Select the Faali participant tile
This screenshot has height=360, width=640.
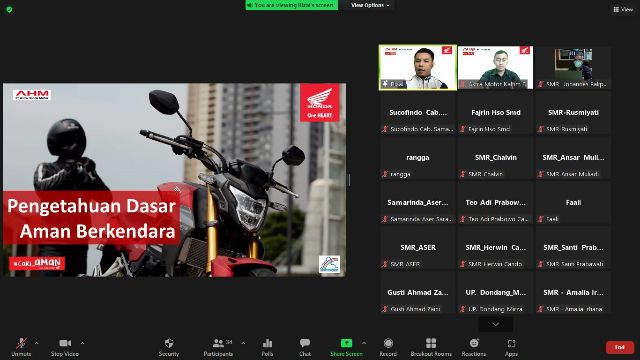point(573,203)
